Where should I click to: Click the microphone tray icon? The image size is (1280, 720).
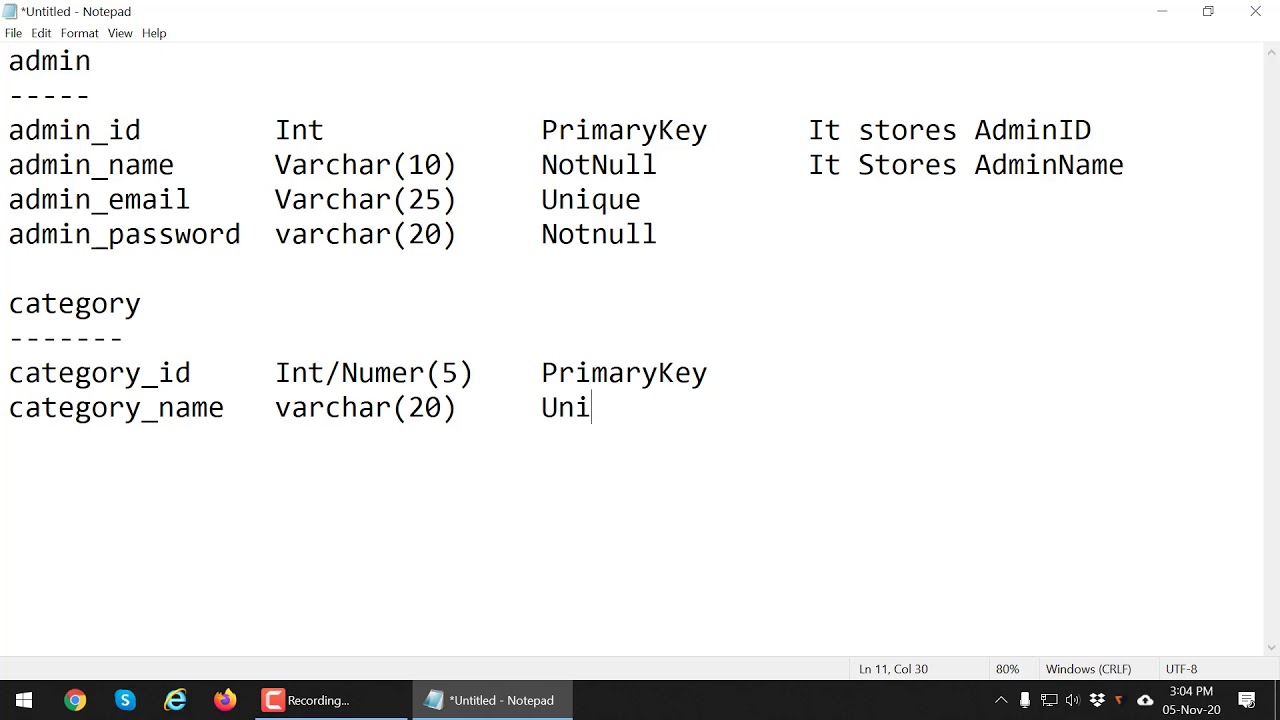click(1025, 700)
